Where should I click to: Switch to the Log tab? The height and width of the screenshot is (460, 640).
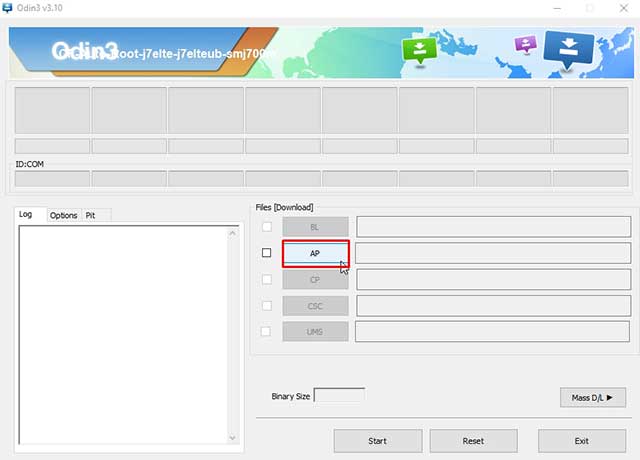[x=26, y=214]
